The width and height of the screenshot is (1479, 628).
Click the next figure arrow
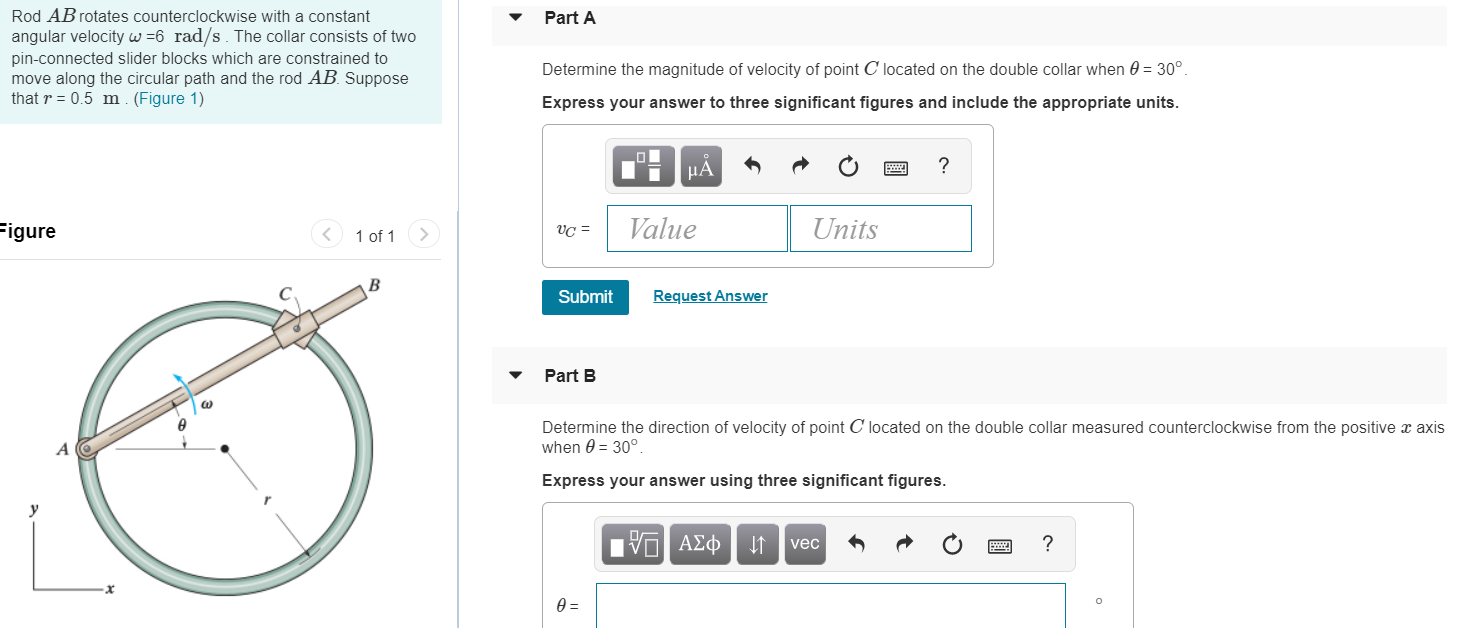tap(423, 234)
